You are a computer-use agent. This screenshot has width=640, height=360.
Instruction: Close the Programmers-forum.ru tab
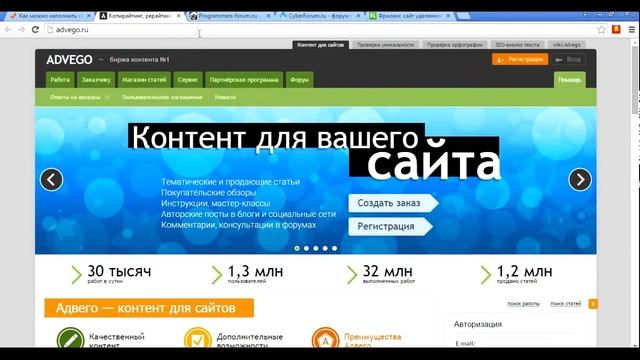pos(268,16)
